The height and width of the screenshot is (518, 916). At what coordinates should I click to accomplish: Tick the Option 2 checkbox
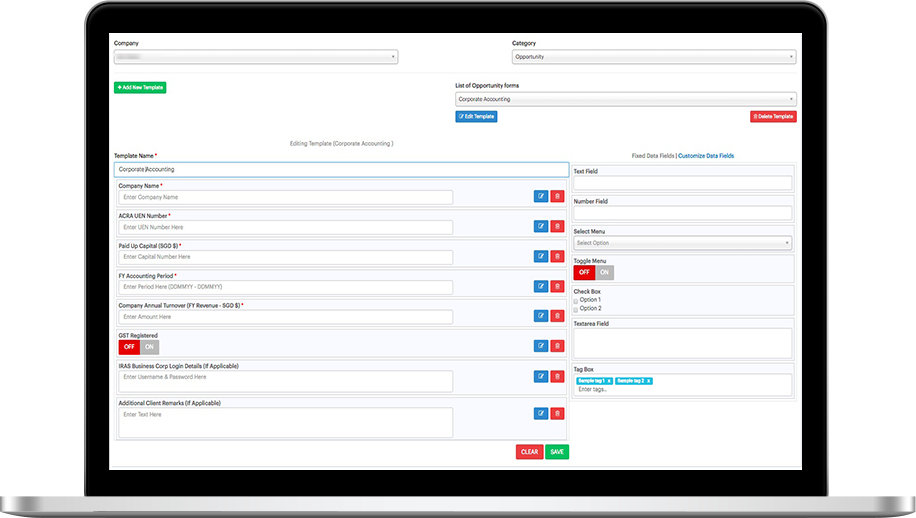coord(576,308)
